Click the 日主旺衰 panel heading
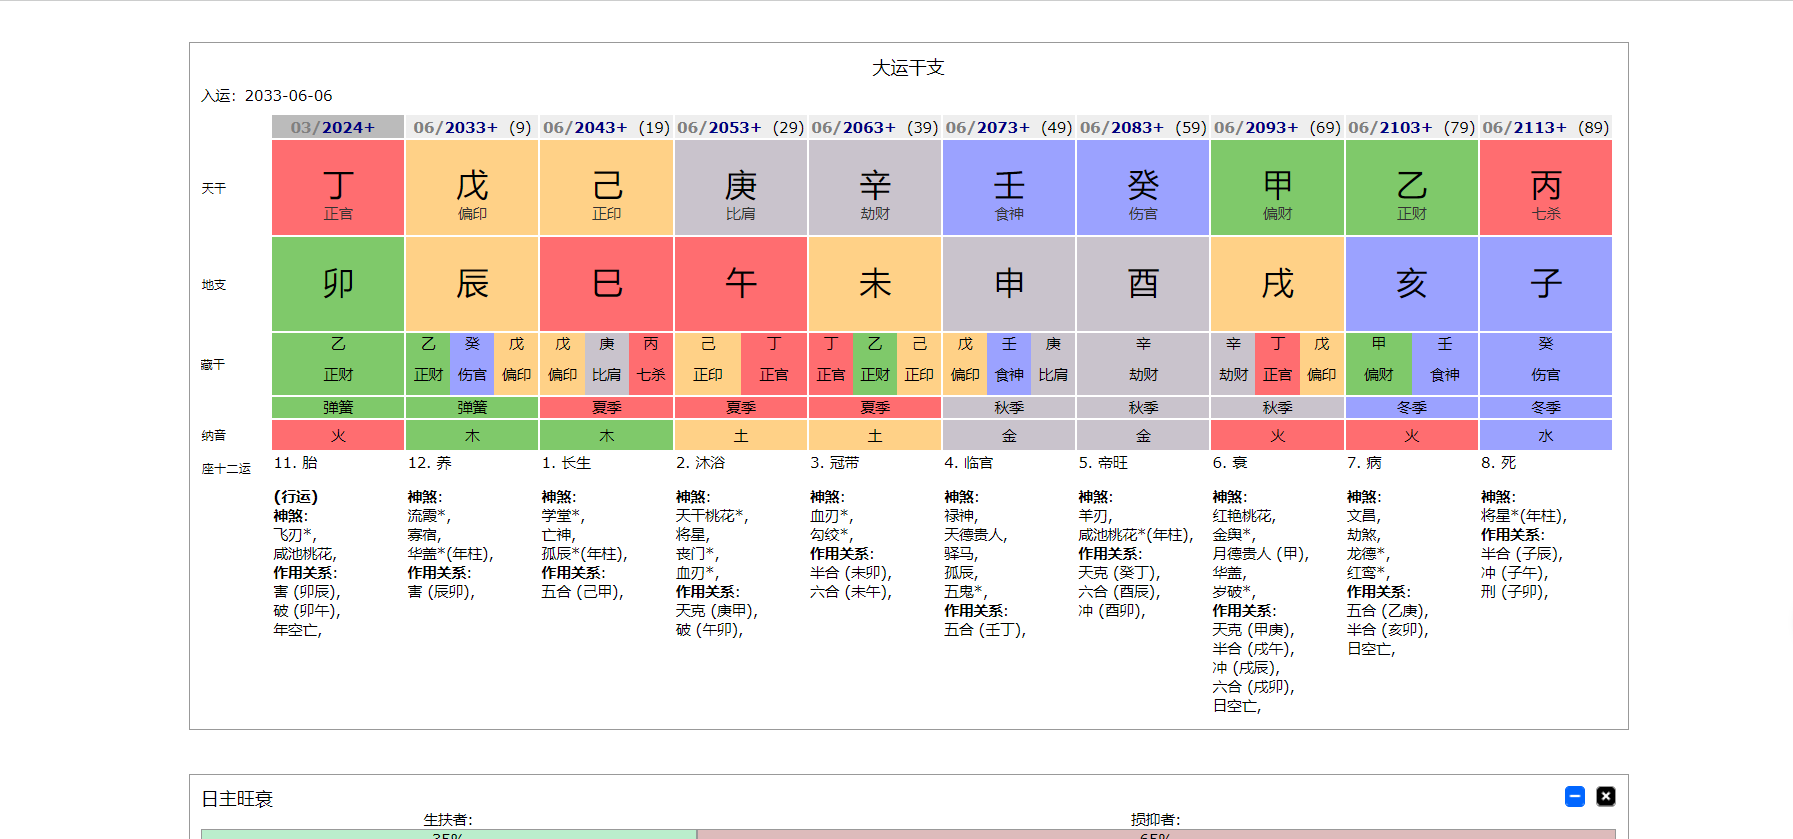Screen dimensions: 1793x839 (x=237, y=799)
